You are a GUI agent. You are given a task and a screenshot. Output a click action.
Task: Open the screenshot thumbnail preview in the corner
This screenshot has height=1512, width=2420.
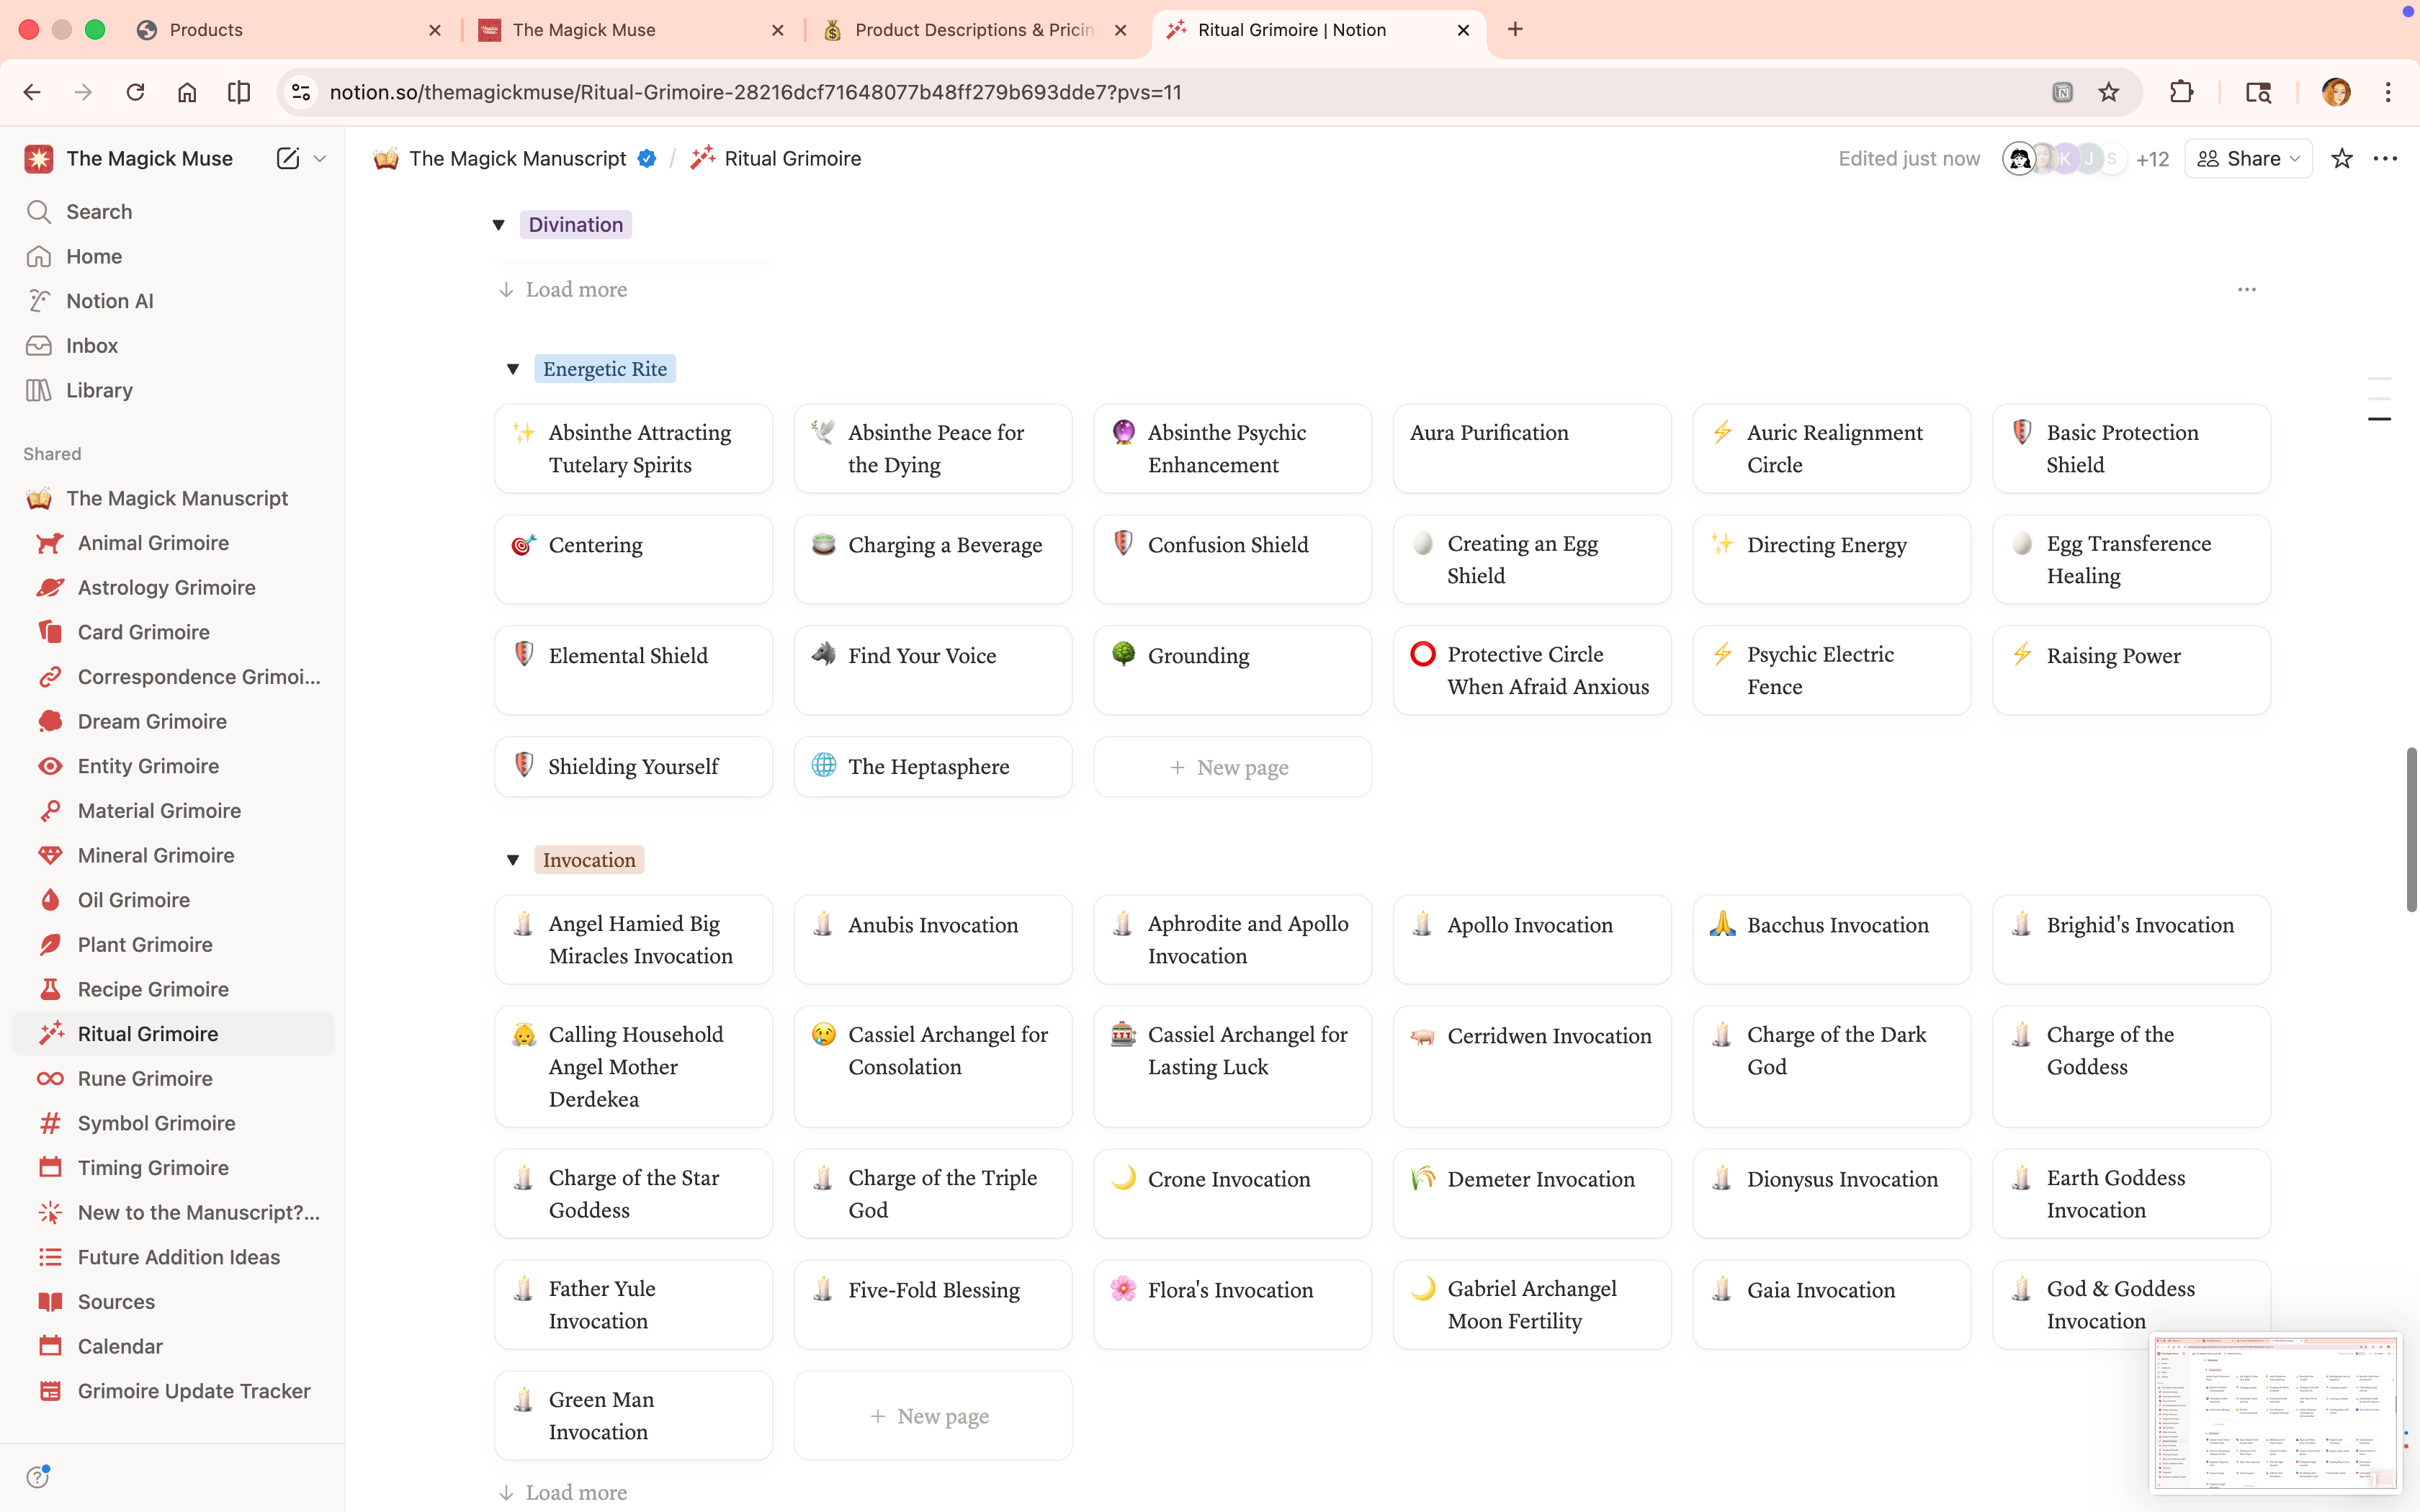click(x=2275, y=1412)
